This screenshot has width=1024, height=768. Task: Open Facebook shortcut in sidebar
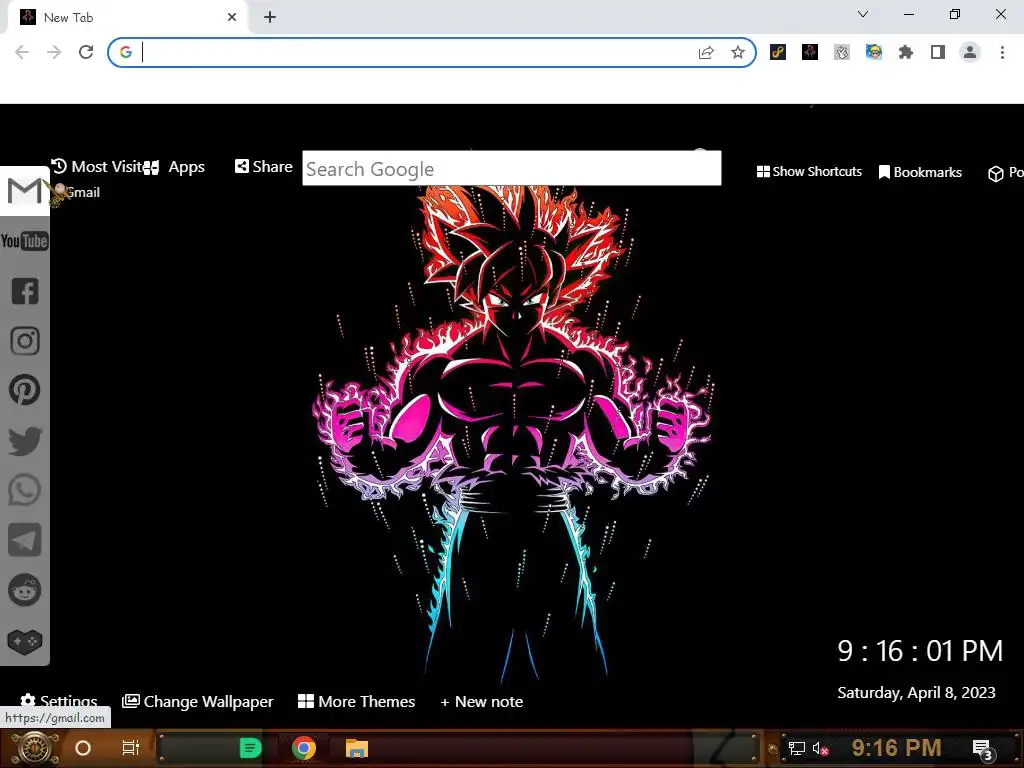point(25,291)
